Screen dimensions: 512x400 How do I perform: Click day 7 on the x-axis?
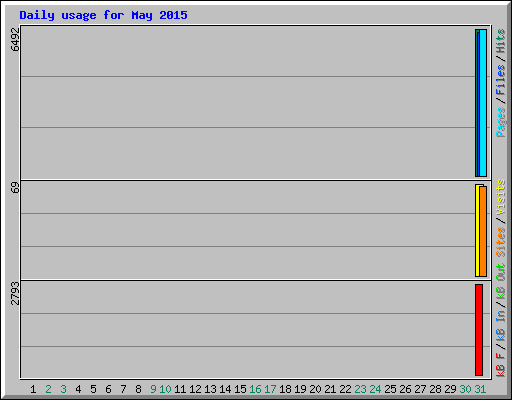pyautogui.click(x=123, y=389)
